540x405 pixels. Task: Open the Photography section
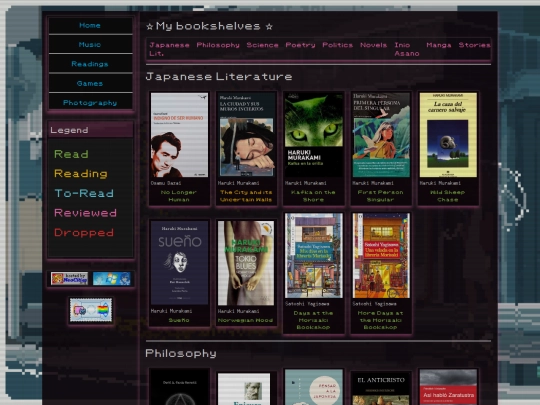coord(90,103)
